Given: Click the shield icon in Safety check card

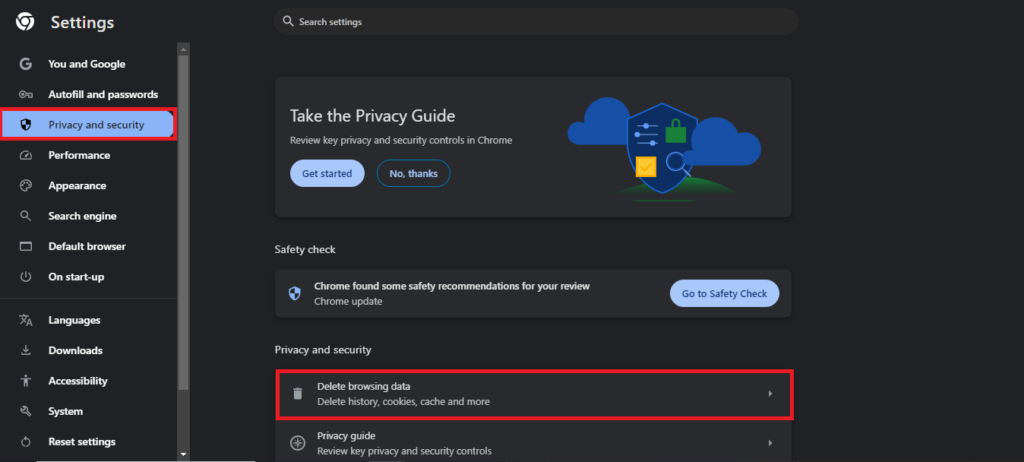Looking at the screenshot, I should [x=295, y=293].
